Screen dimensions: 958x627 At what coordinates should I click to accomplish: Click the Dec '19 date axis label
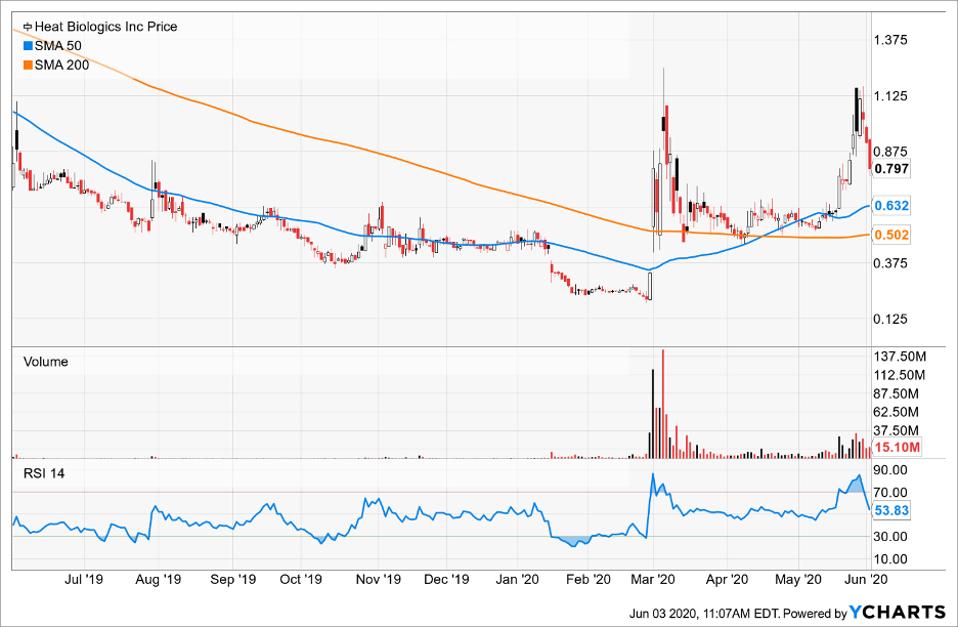pos(446,579)
